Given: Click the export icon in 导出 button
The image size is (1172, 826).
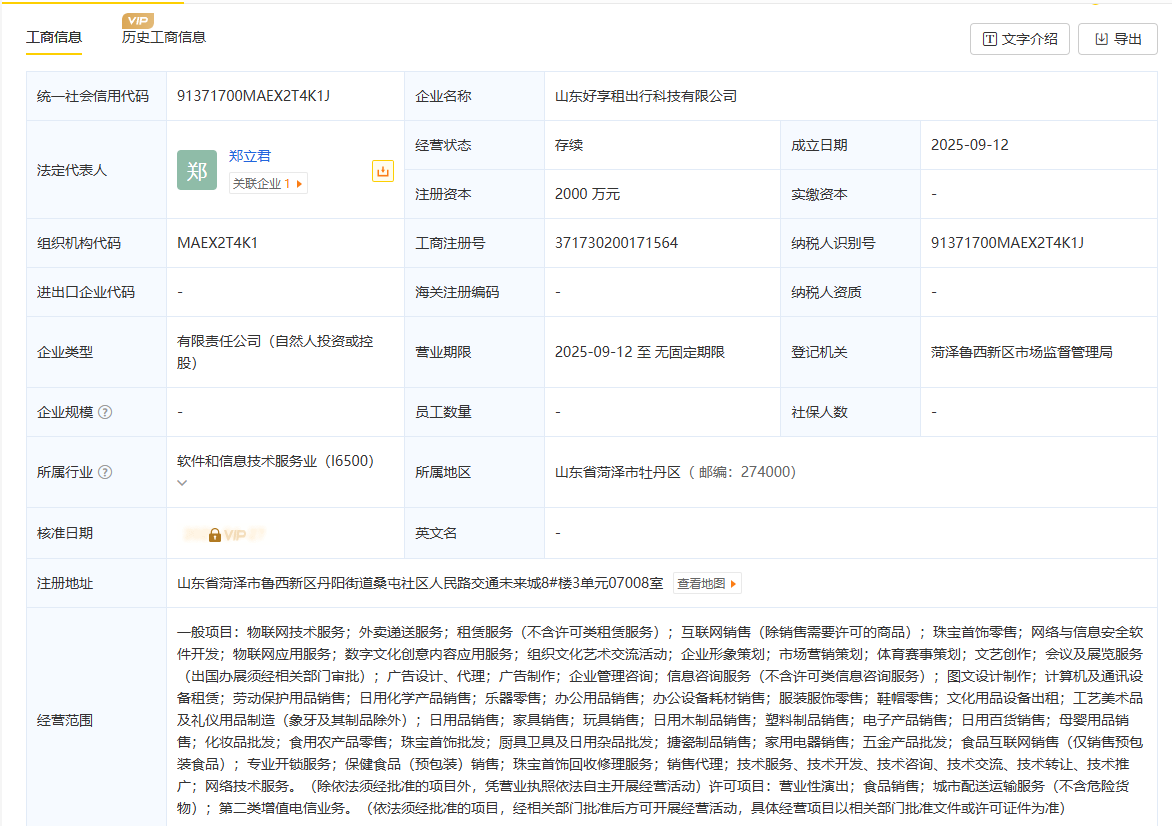Looking at the screenshot, I should pyautogui.click(x=1101, y=39).
